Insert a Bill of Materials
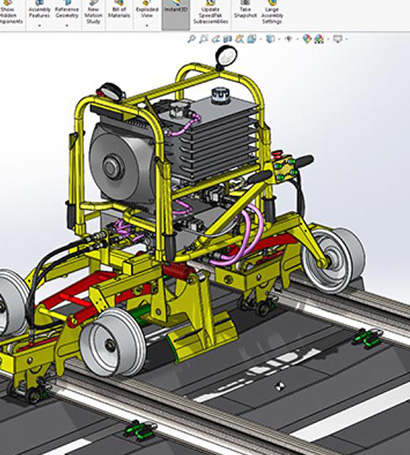 coord(119,10)
